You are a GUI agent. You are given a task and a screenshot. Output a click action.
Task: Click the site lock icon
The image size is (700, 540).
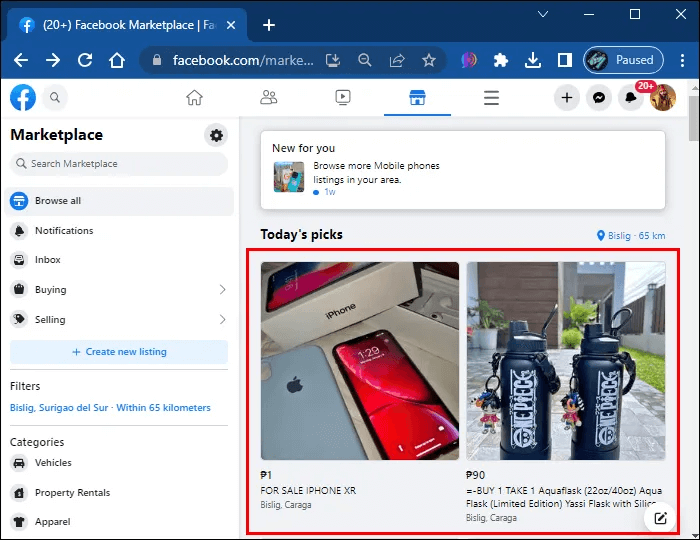pyautogui.click(x=157, y=60)
